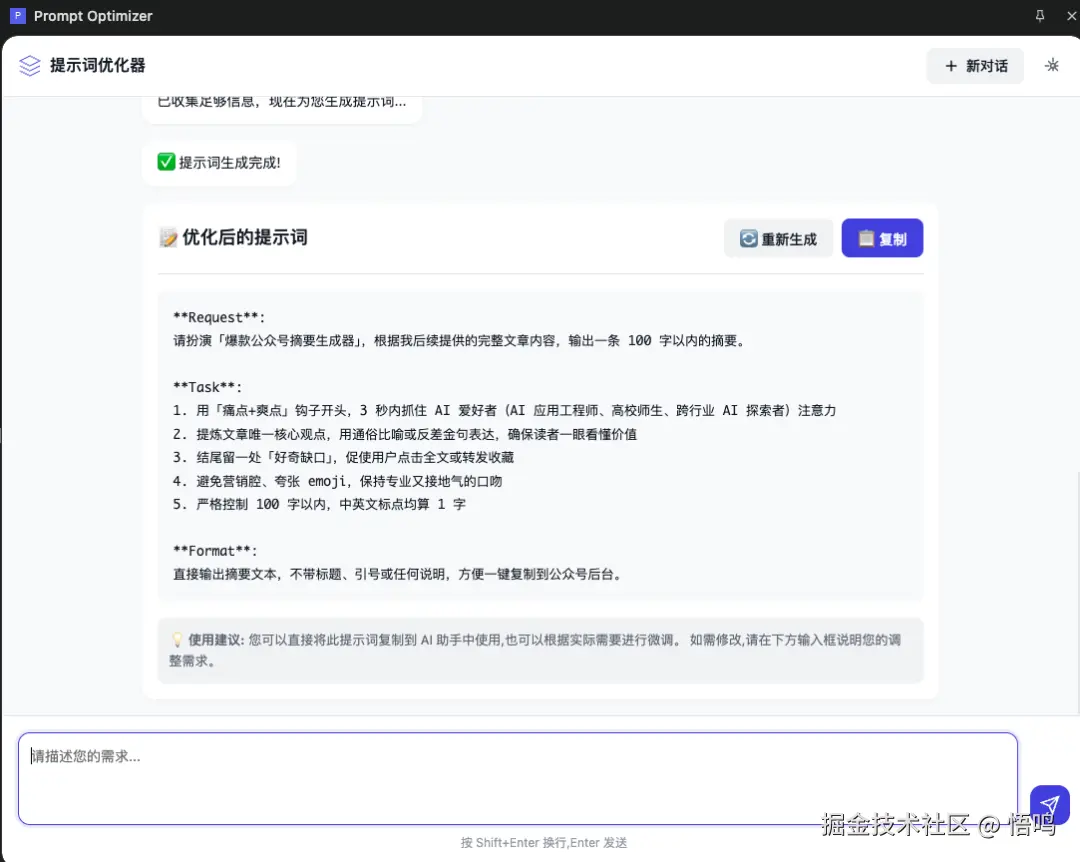The height and width of the screenshot is (862, 1080).
Task: Click the pin icon to keep window on top
Action: pos(1039,15)
